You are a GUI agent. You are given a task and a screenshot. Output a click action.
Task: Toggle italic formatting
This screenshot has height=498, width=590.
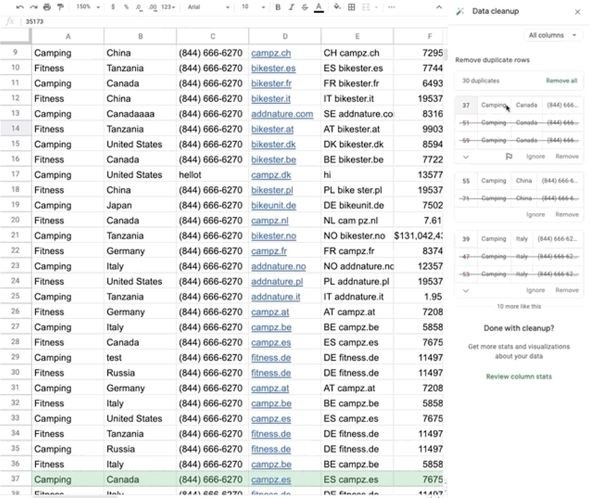tap(291, 7)
